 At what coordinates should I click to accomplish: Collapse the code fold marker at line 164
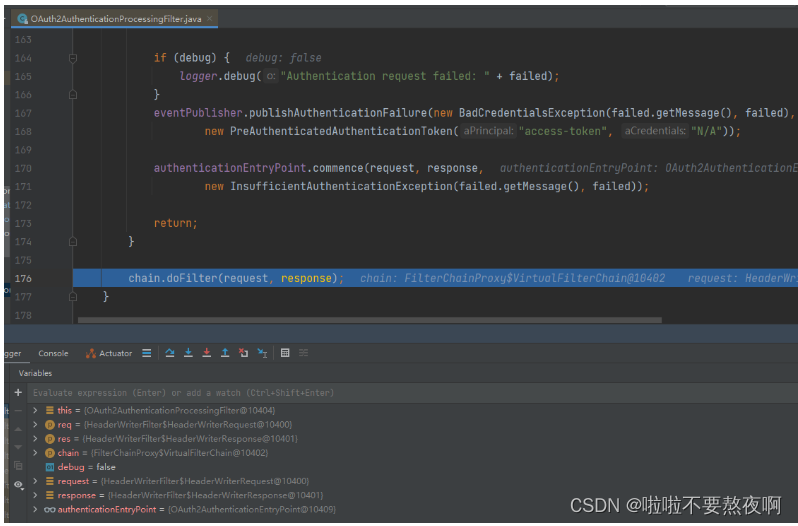pos(73,58)
